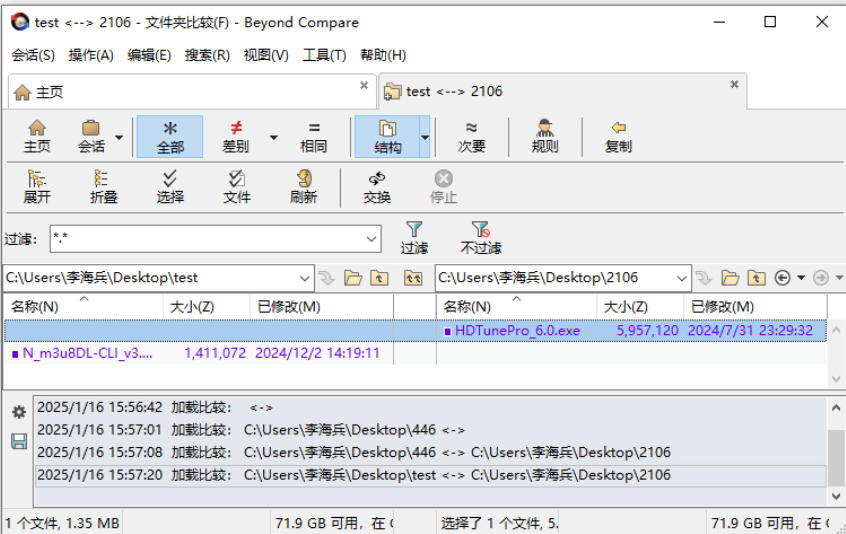Sort left pane by 名称(N) column
This screenshot has height=534, width=846.
pyautogui.click(x=84, y=307)
